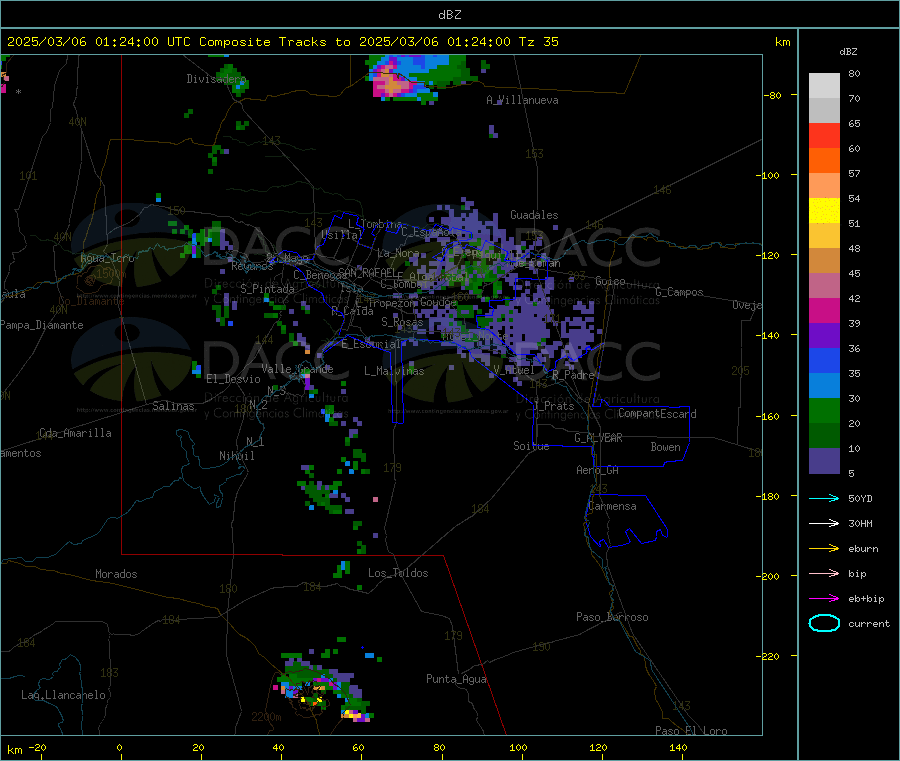The height and width of the screenshot is (761, 900).
Task: Click the 'Valle_Grande' place label
Action: [x=297, y=368]
